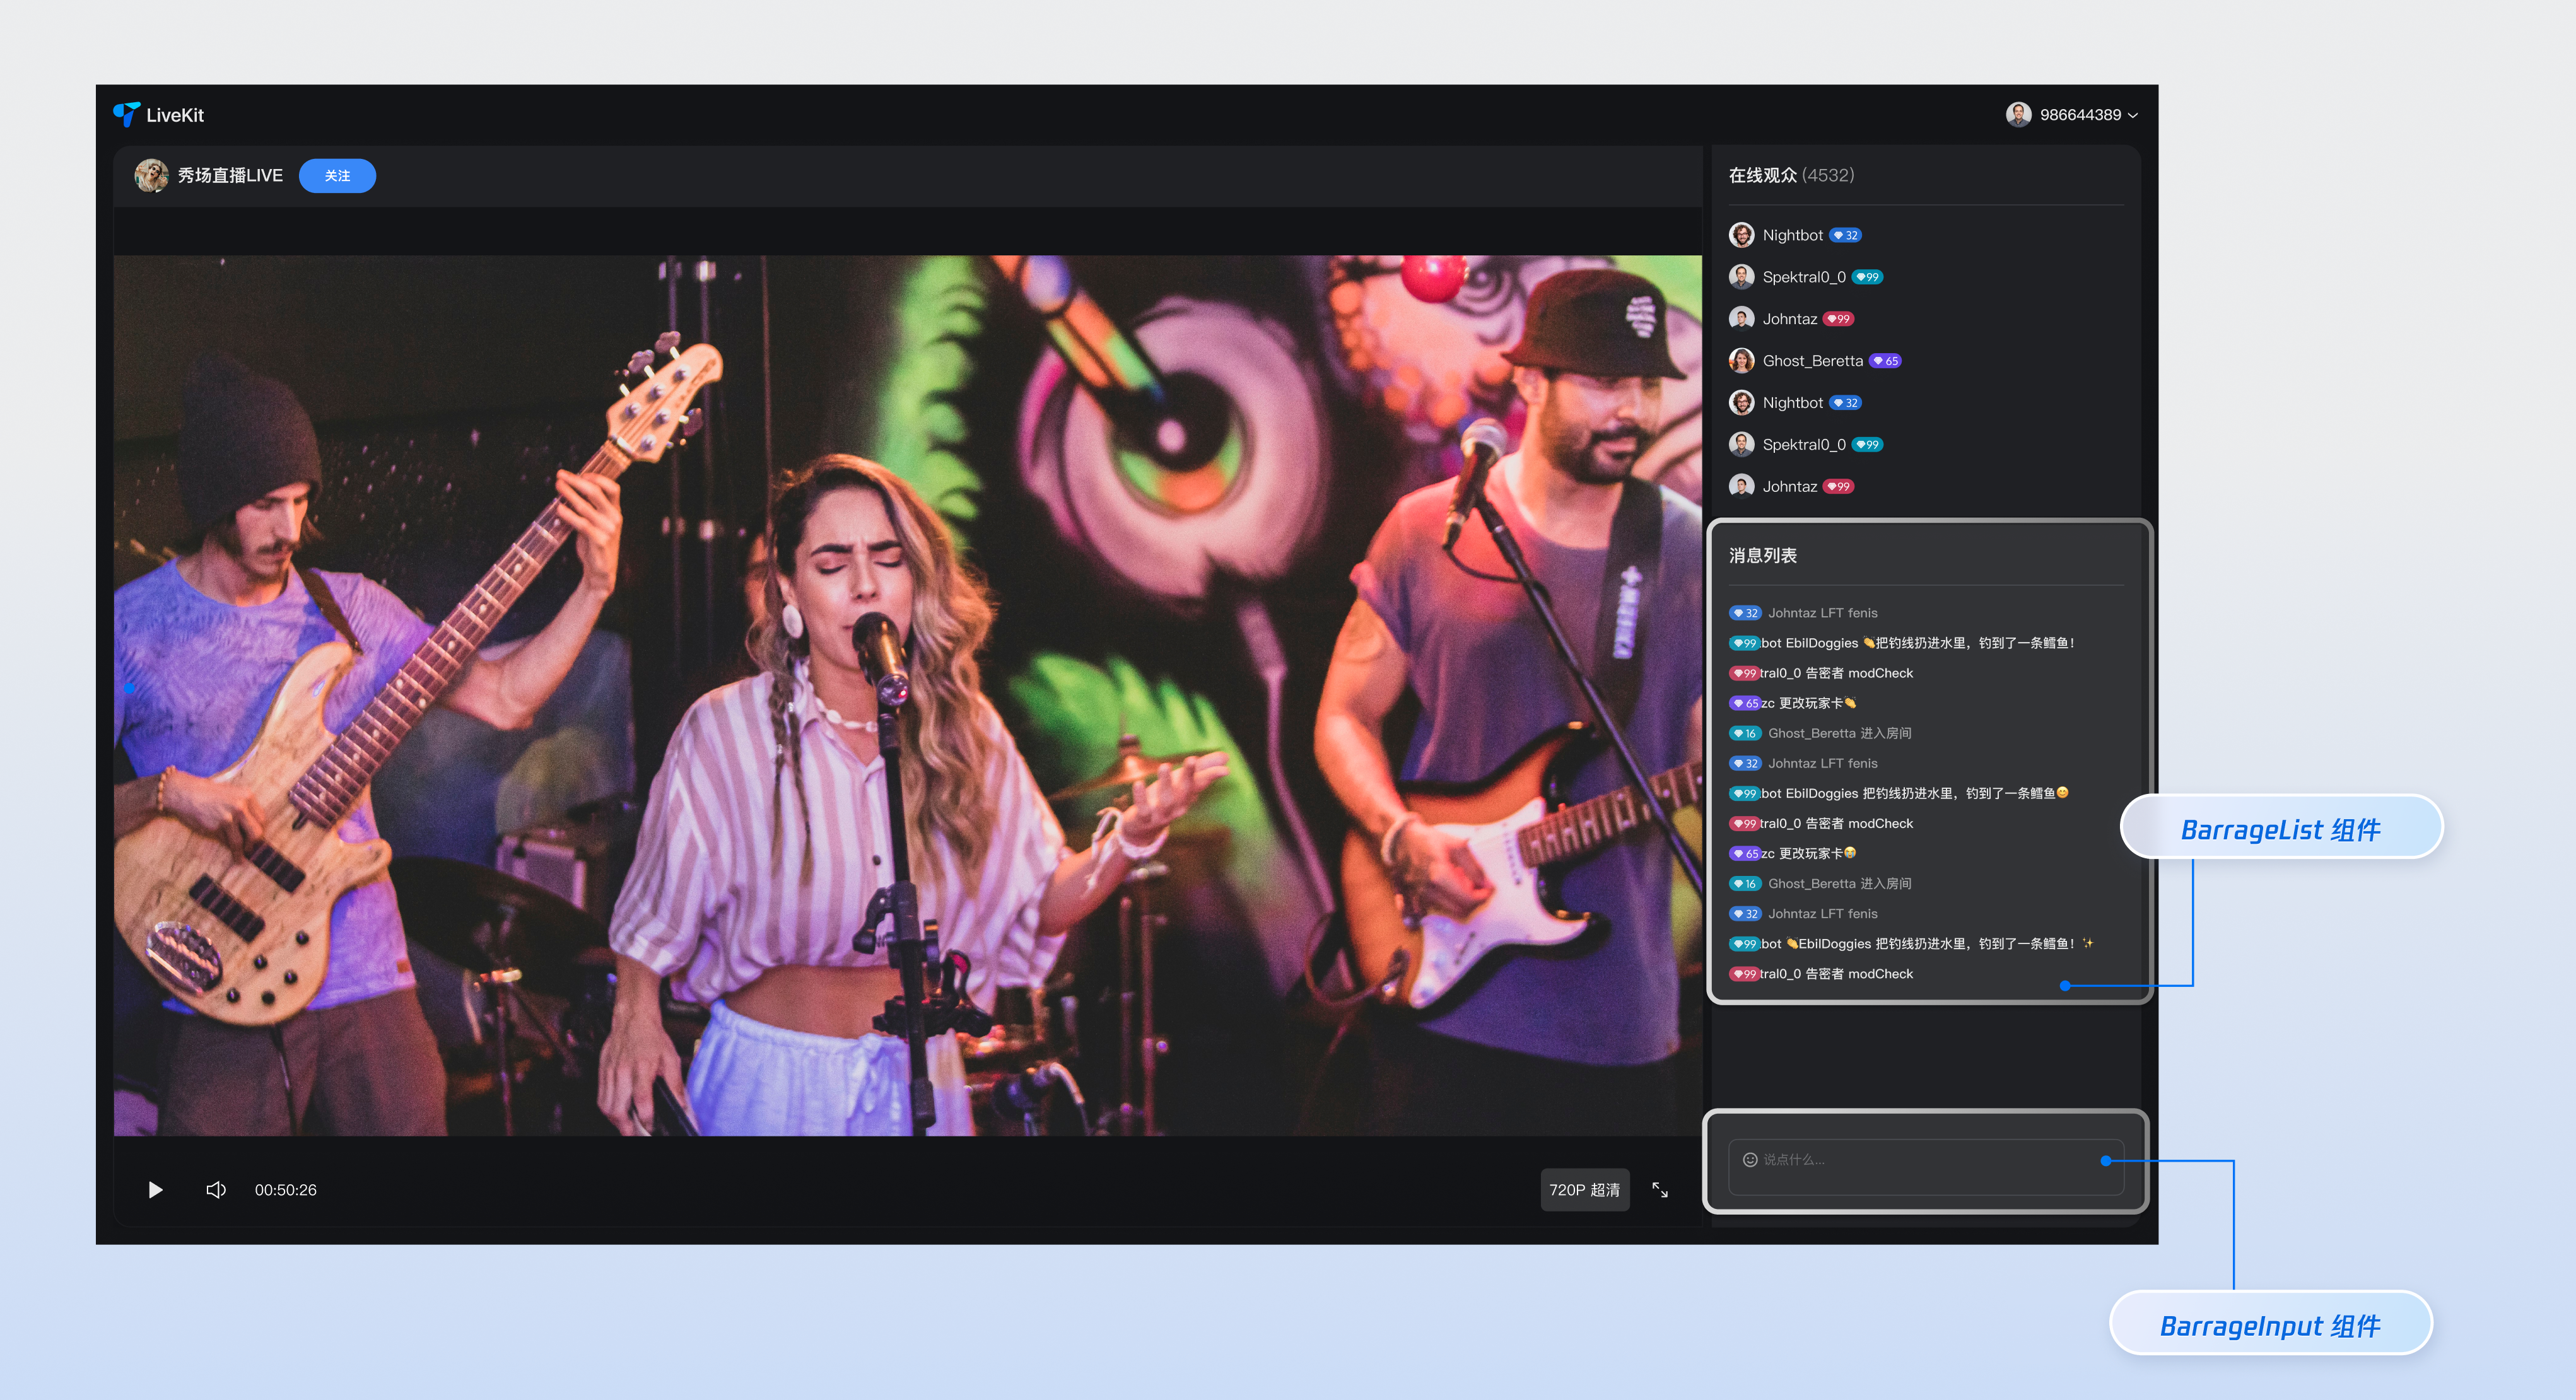Viewport: 2576px width, 1400px height.
Task: Open the 986644389 account dropdown
Action: coord(2132,115)
